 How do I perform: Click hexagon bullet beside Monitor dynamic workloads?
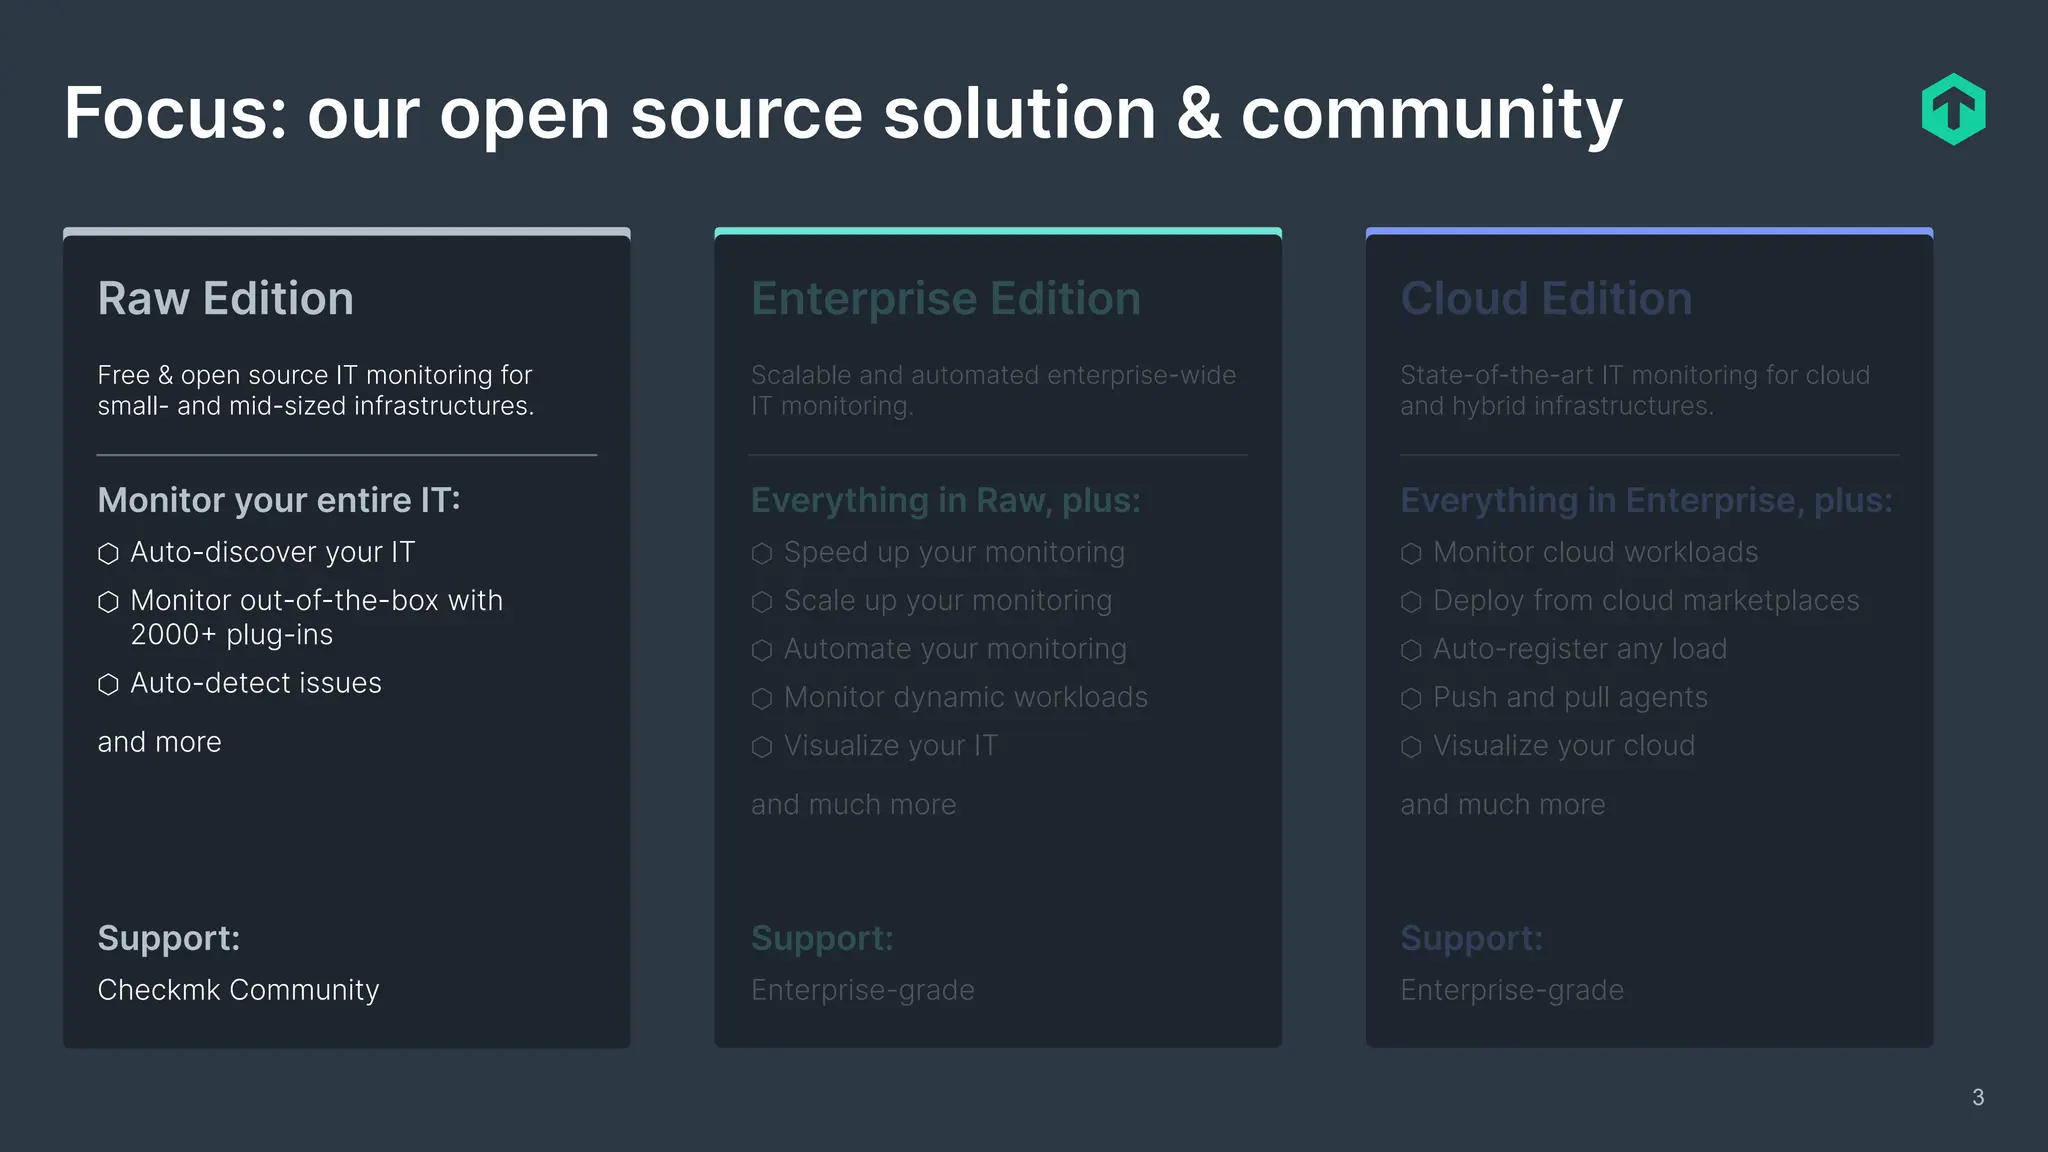click(762, 698)
